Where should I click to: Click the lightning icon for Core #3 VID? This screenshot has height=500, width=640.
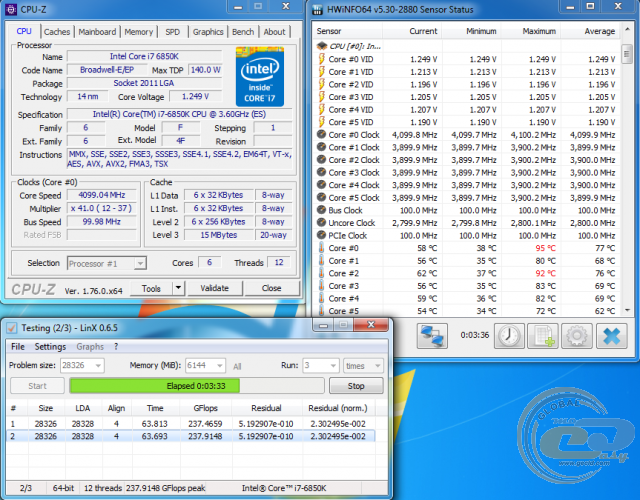(321, 97)
